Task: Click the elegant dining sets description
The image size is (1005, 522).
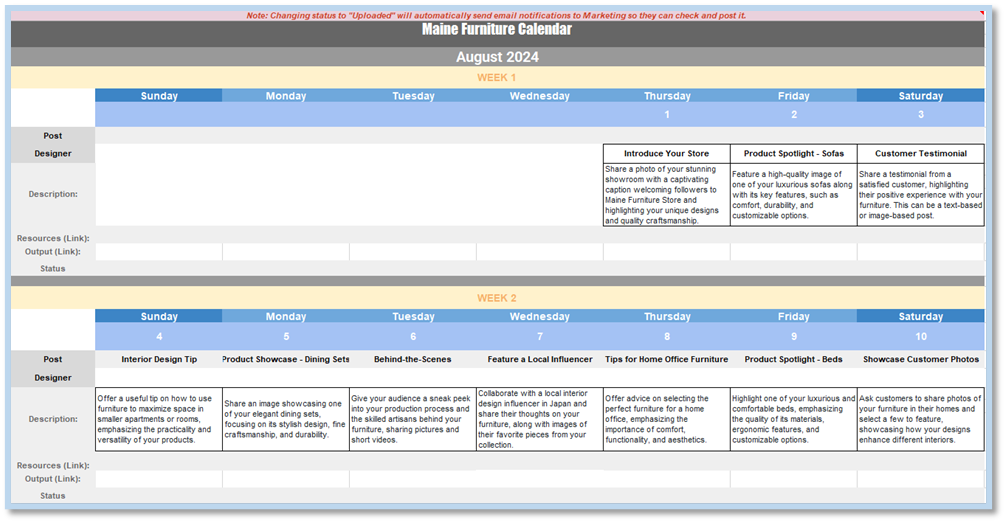Action: pyautogui.click(x=286, y=419)
